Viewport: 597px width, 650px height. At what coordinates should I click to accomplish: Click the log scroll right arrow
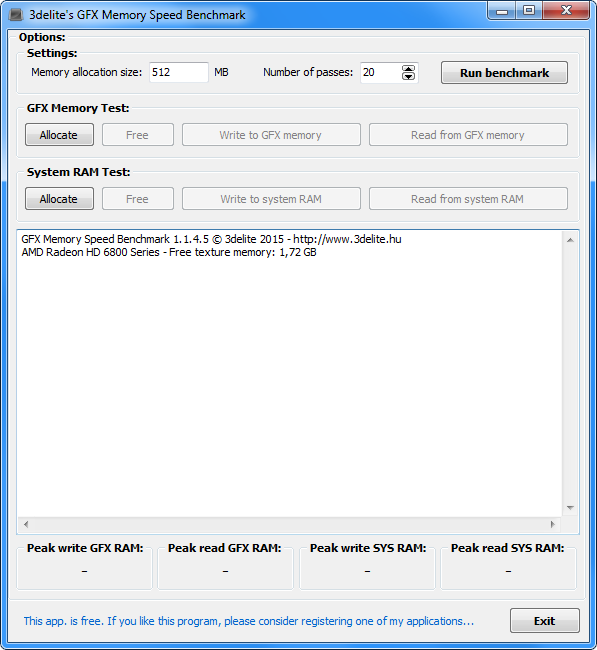(553, 524)
